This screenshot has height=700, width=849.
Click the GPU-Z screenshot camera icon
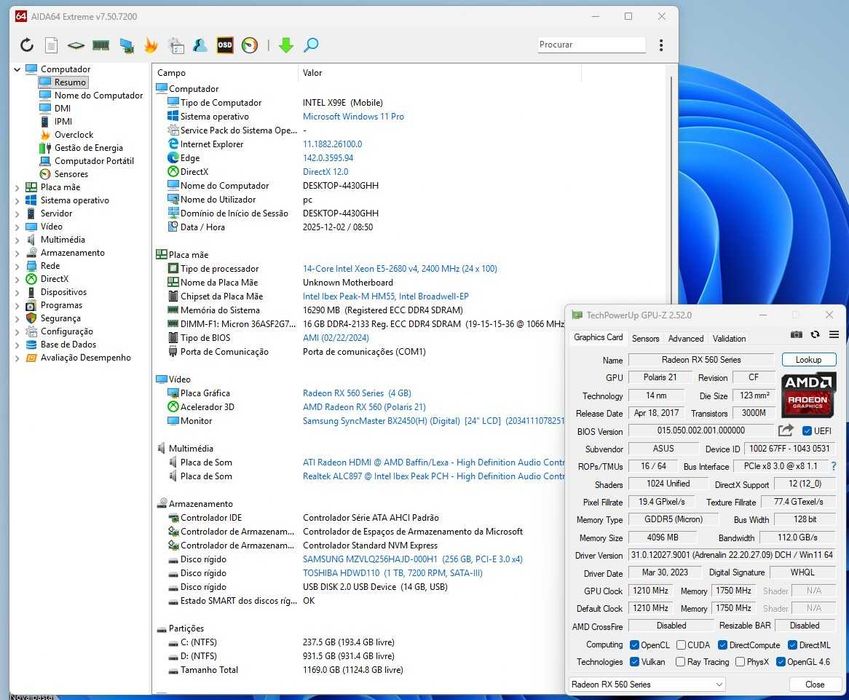tap(796, 335)
